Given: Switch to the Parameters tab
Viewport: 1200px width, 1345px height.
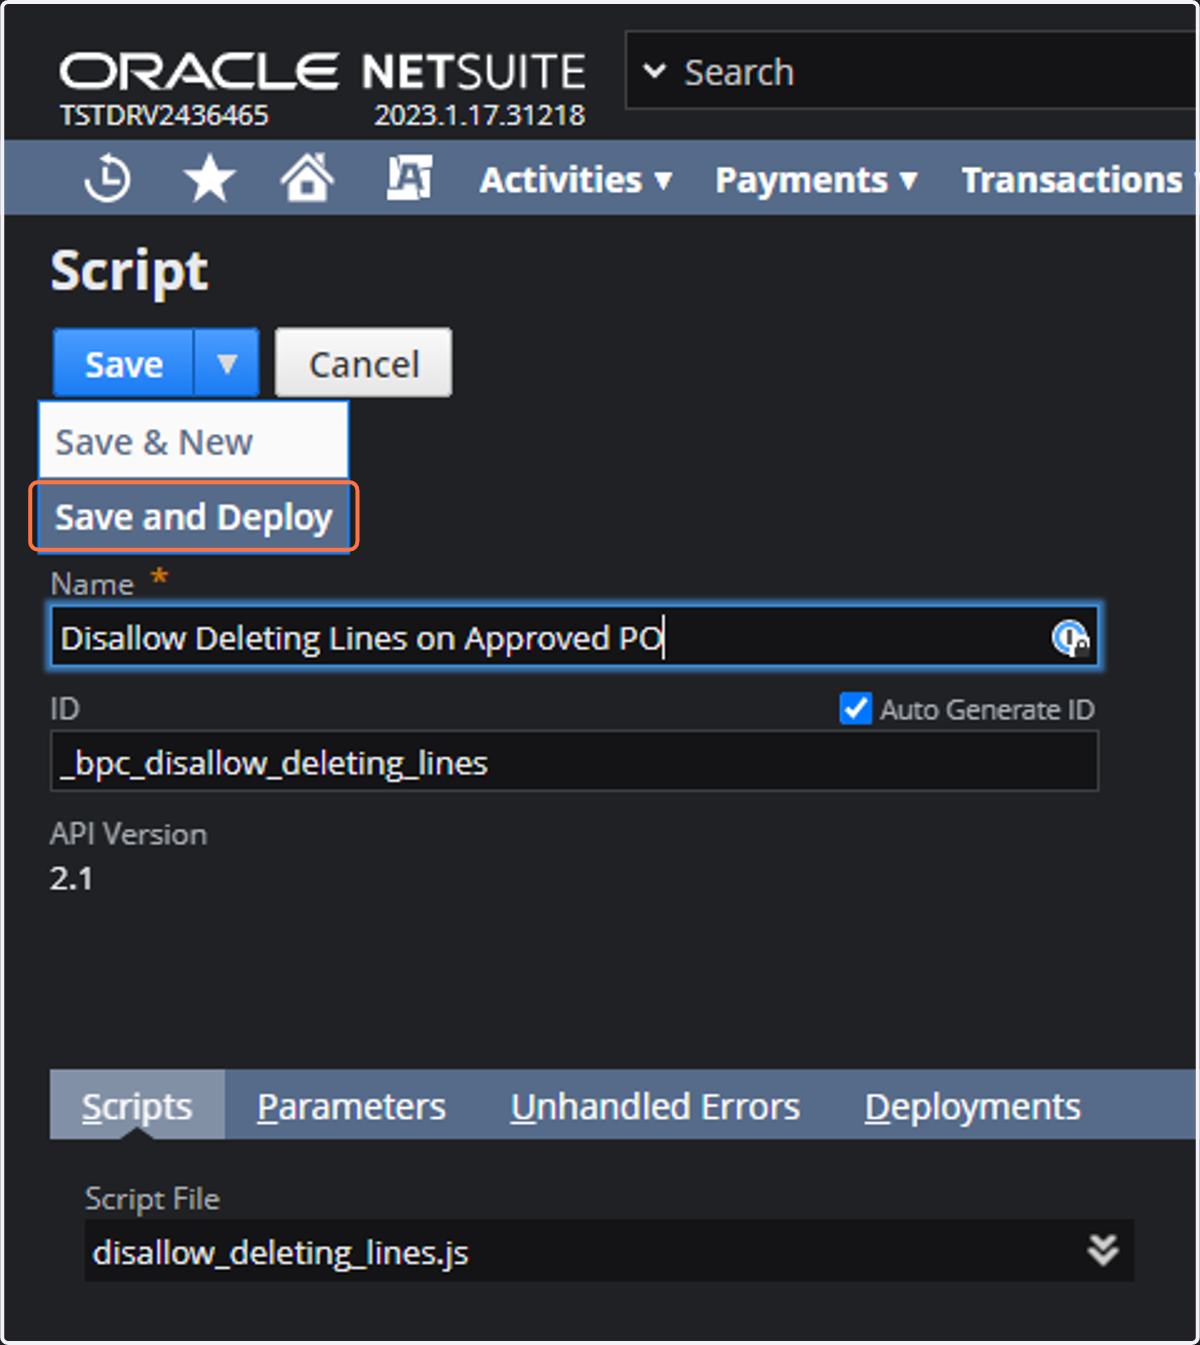Looking at the screenshot, I should [351, 1106].
